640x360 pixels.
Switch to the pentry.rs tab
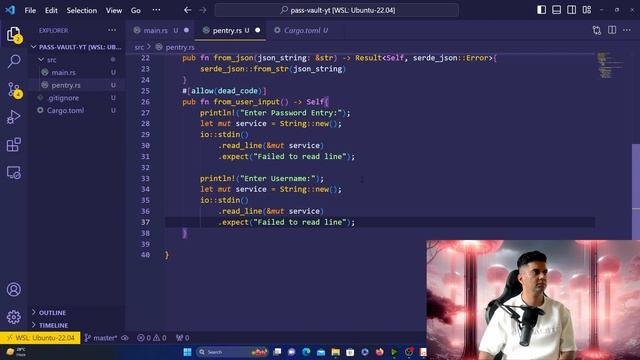[x=231, y=30]
